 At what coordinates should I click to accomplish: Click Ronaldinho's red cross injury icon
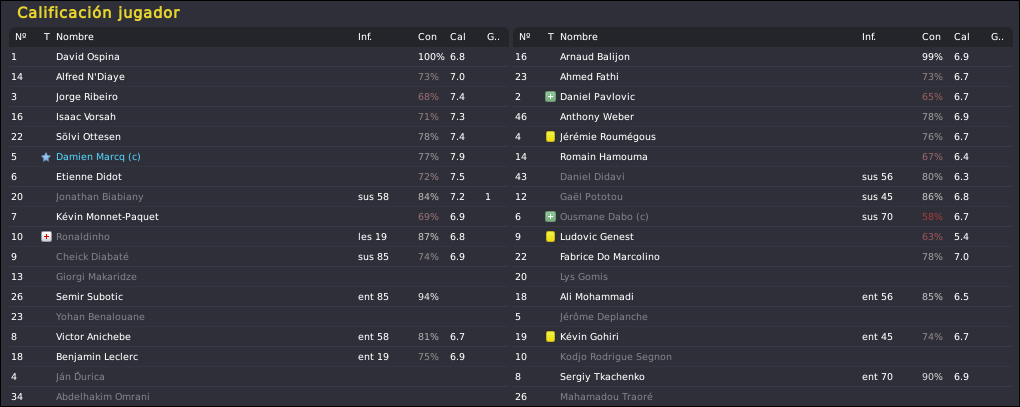(46, 237)
